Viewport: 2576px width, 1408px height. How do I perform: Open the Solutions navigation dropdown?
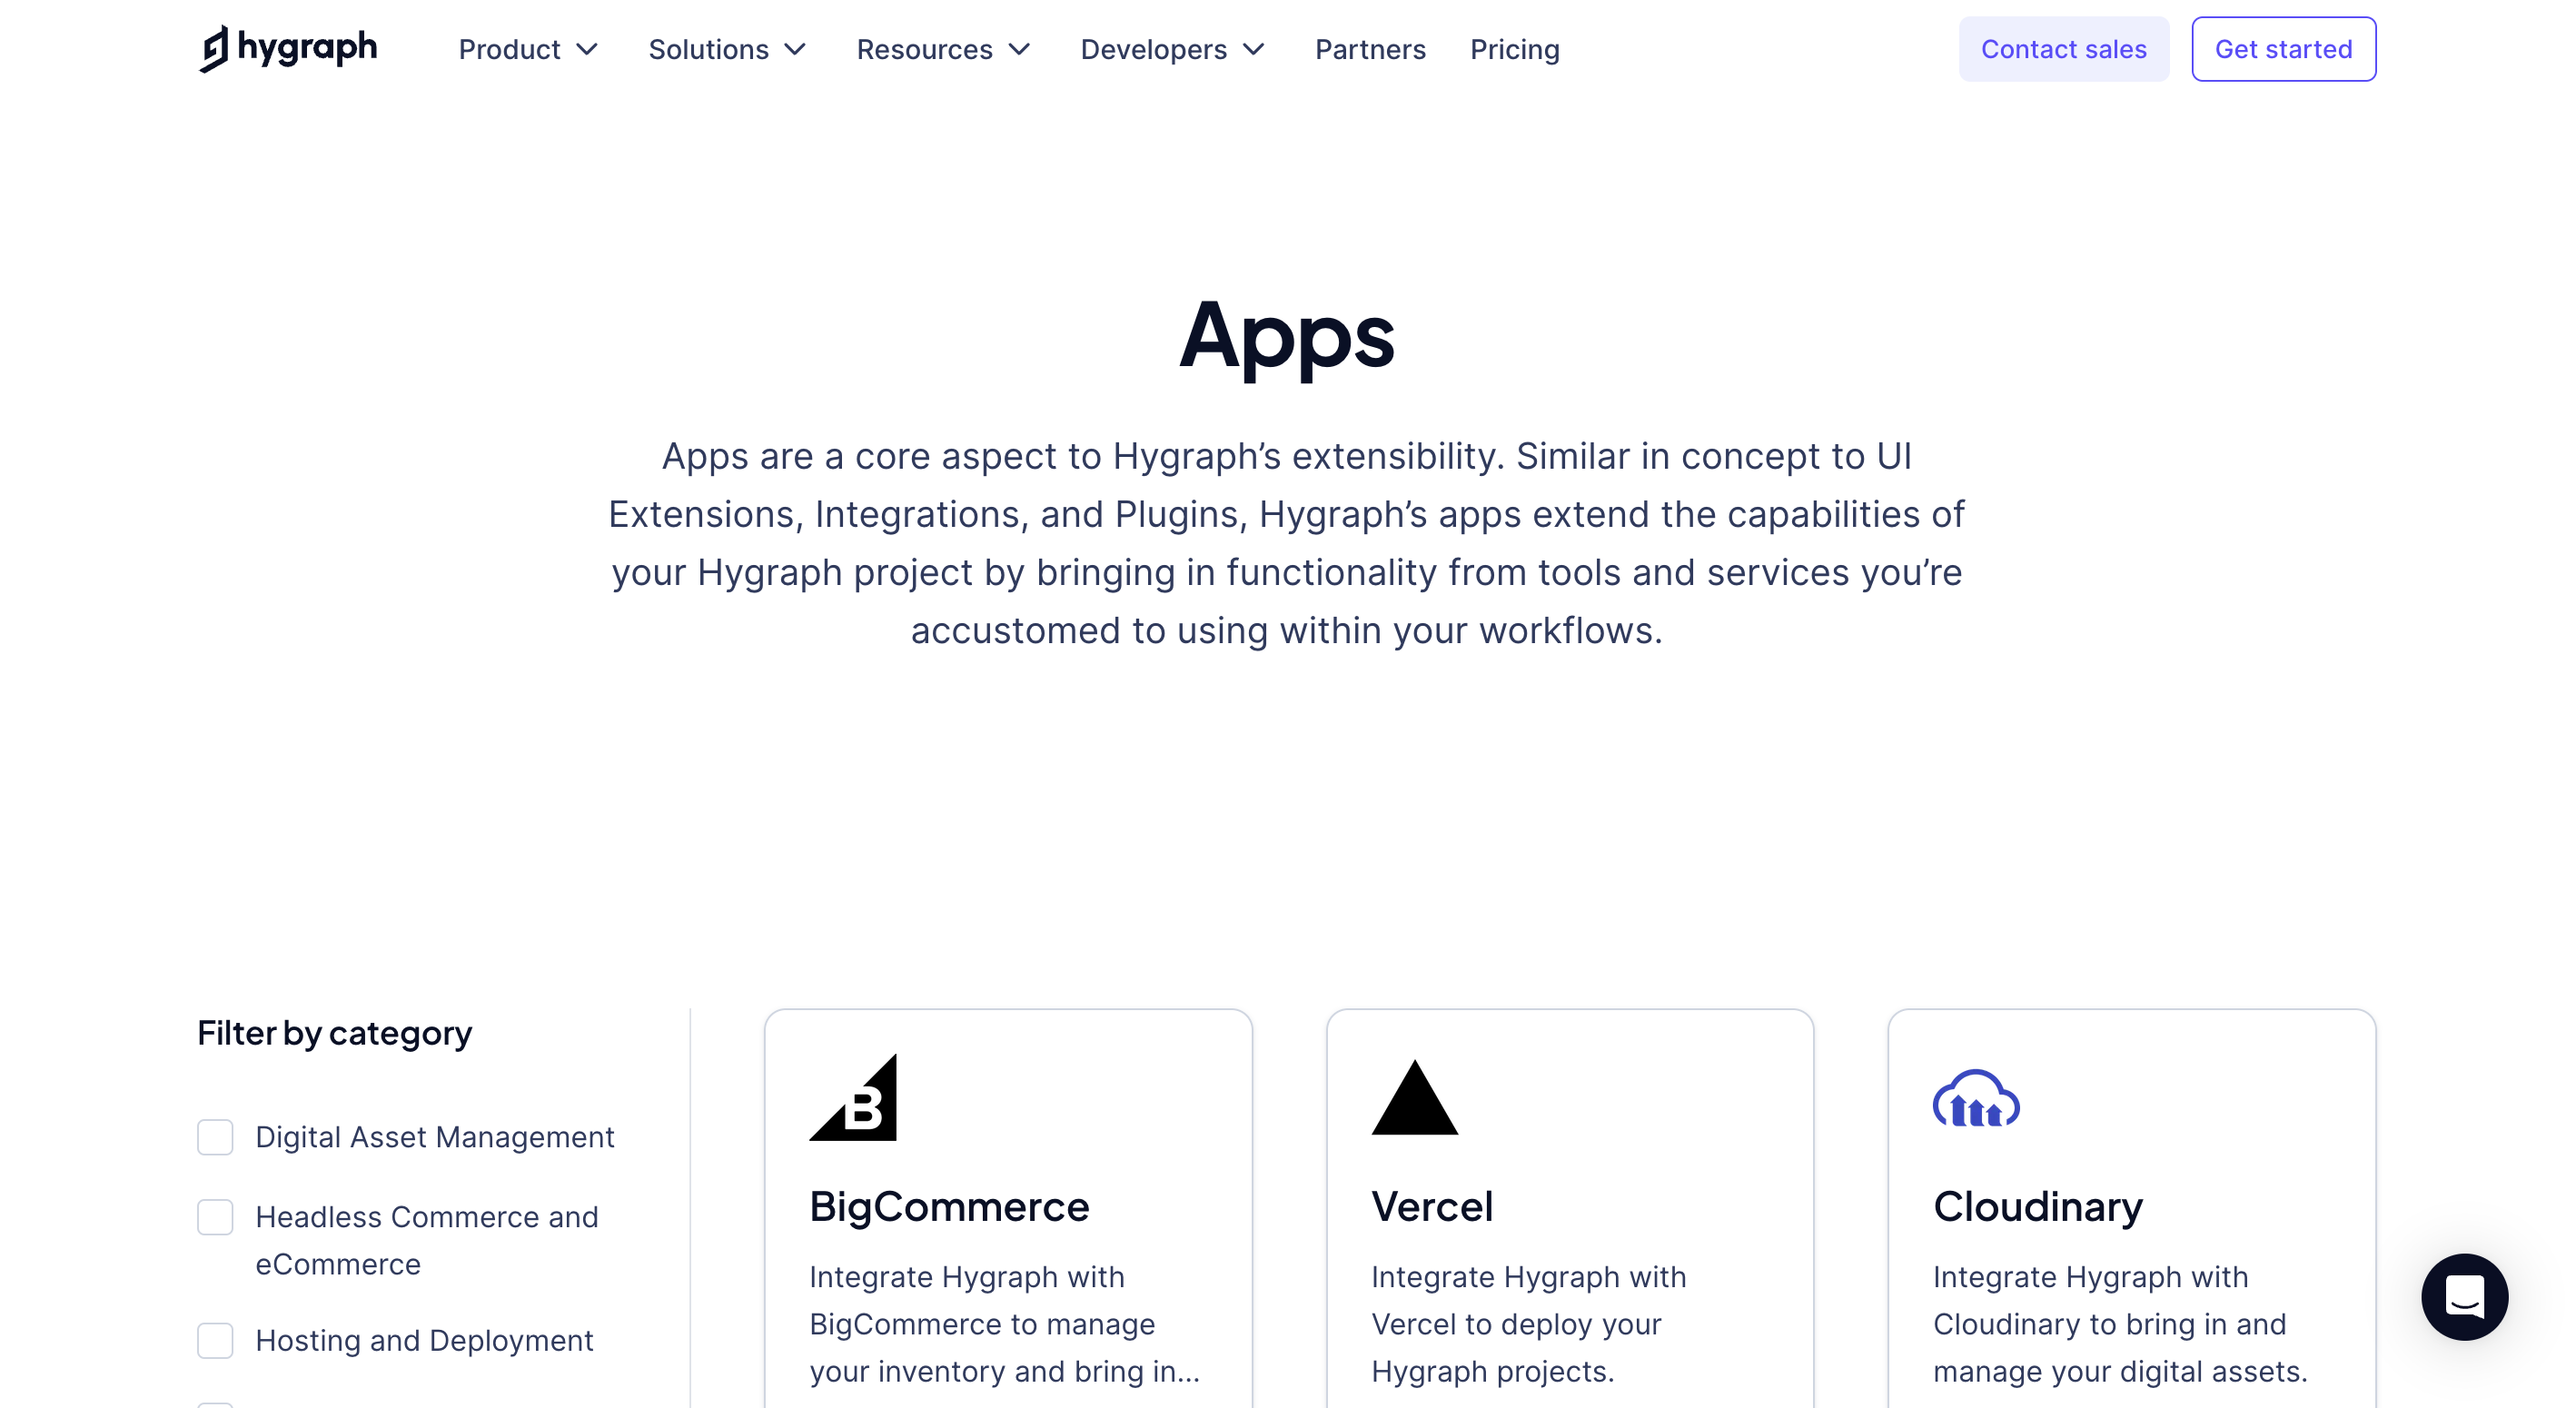pyautogui.click(x=727, y=48)
